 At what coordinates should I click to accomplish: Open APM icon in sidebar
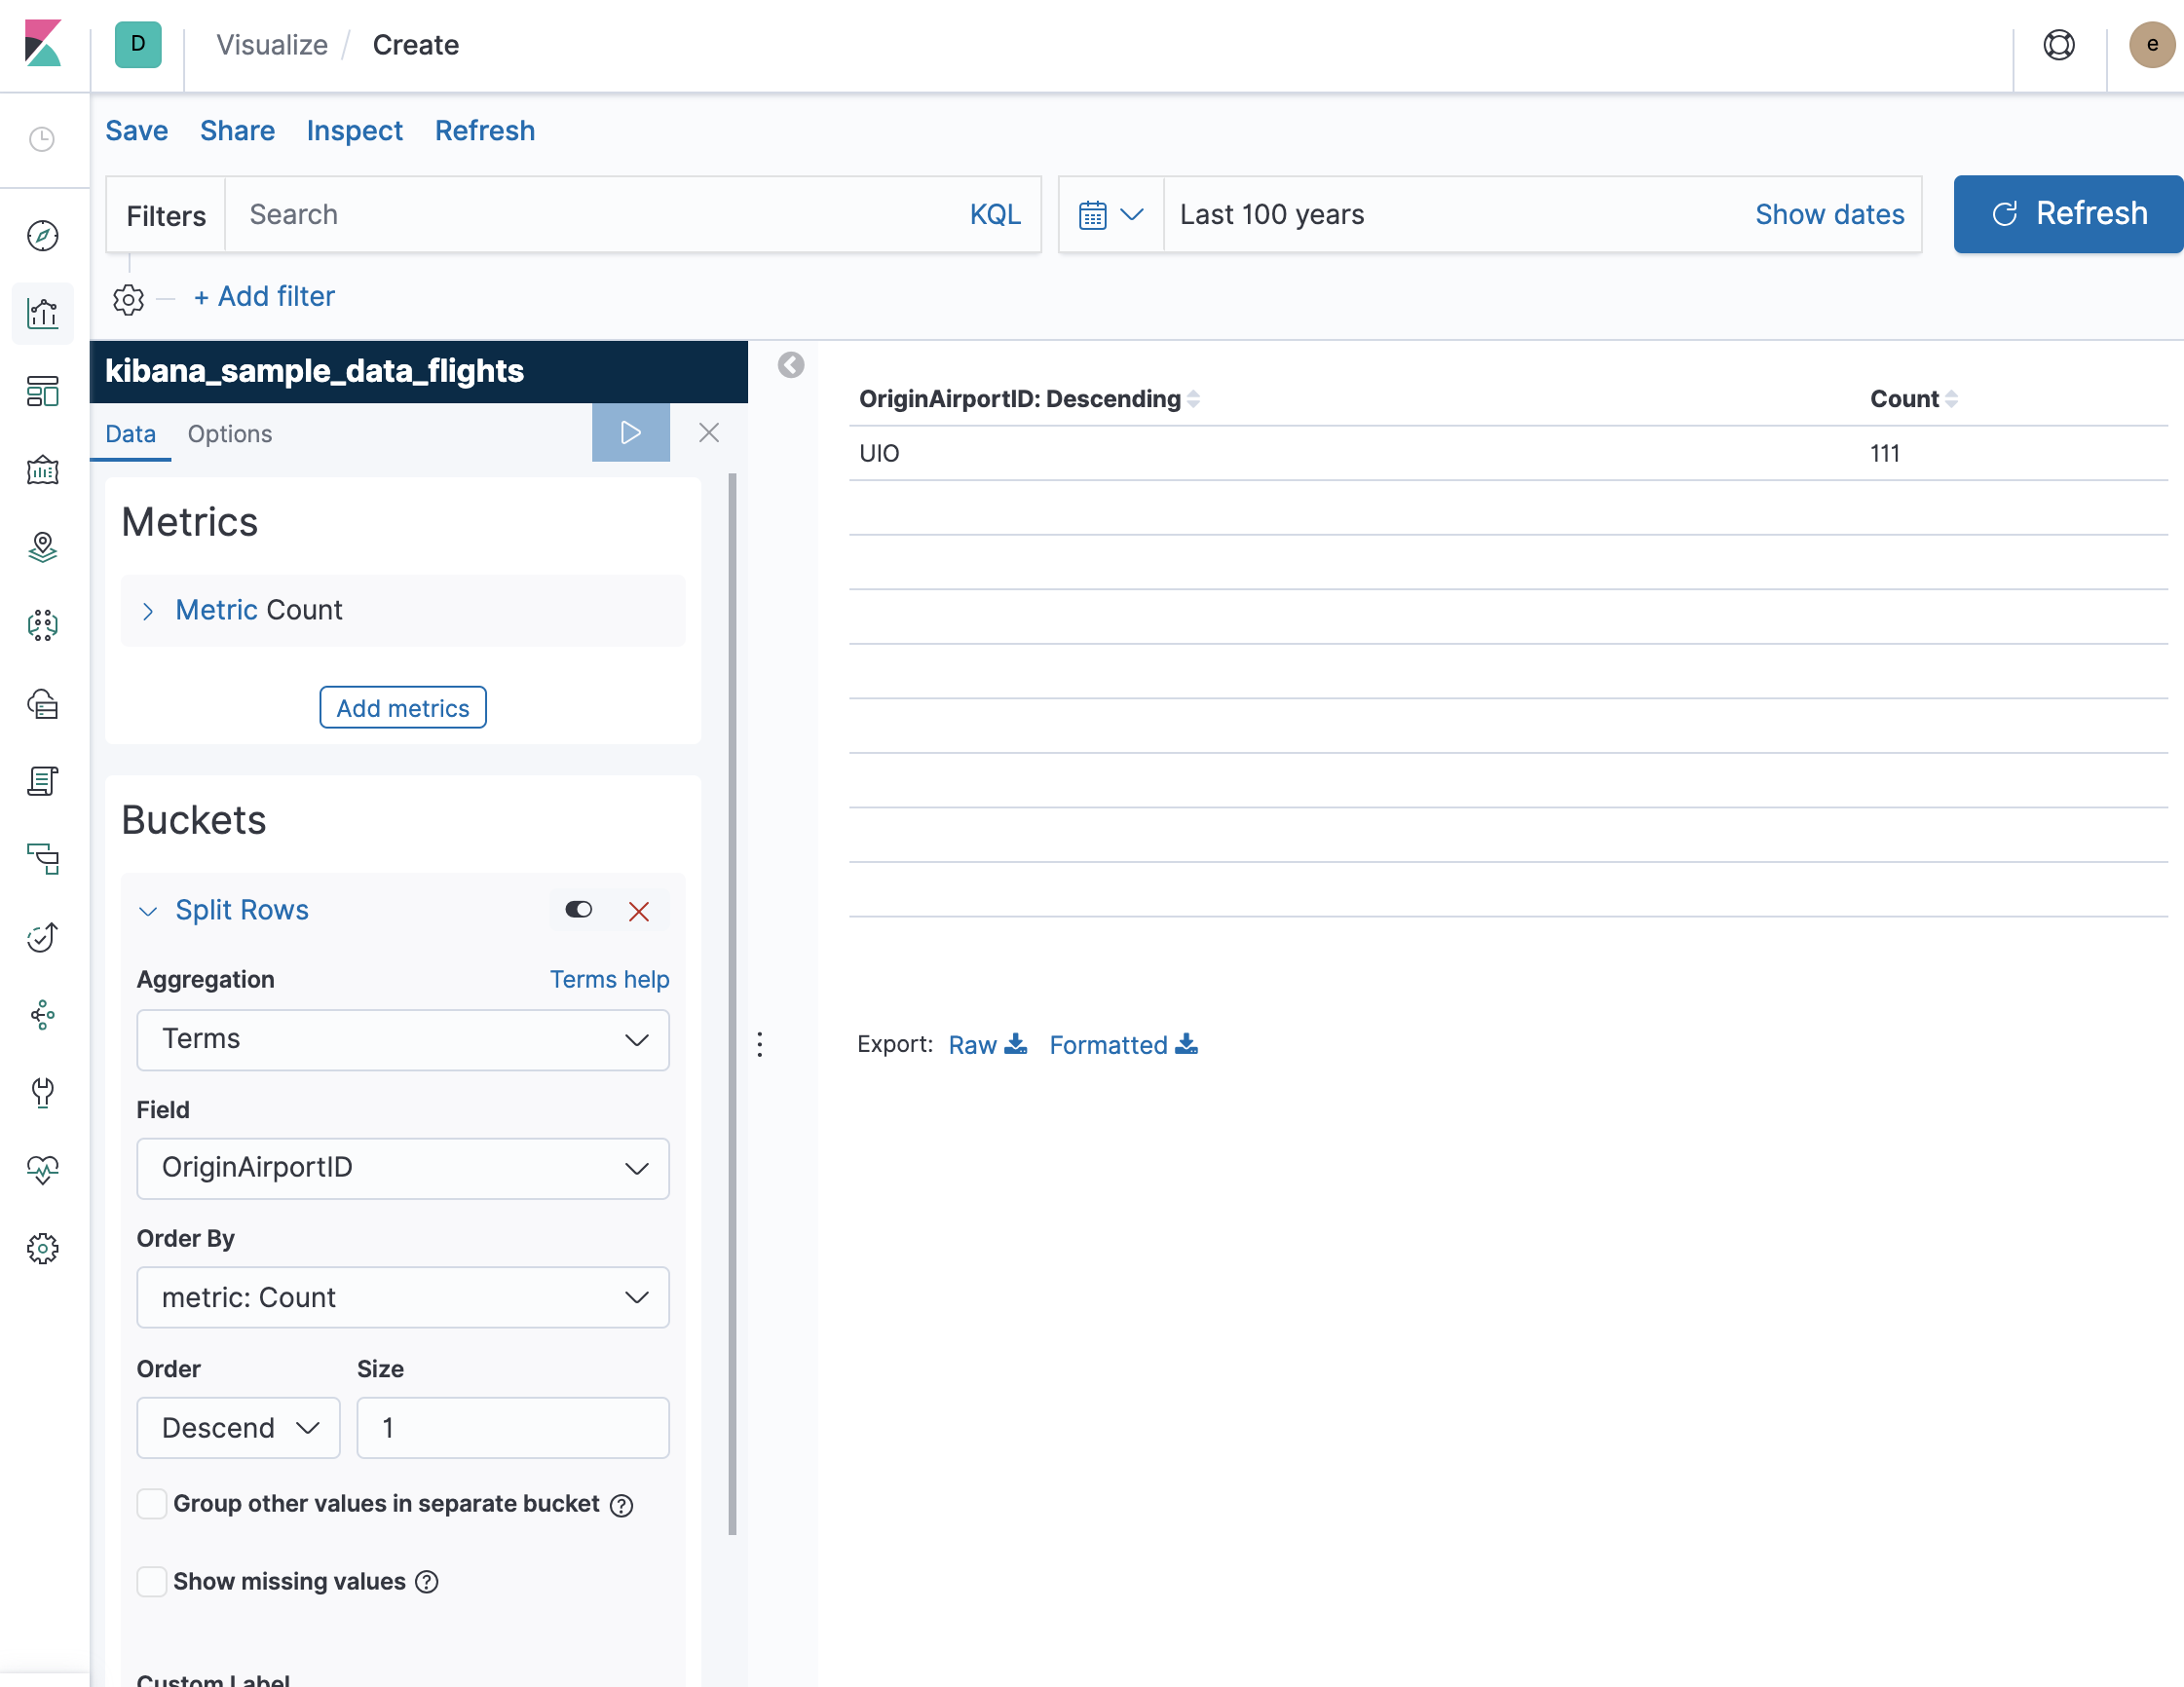[42, 859]
